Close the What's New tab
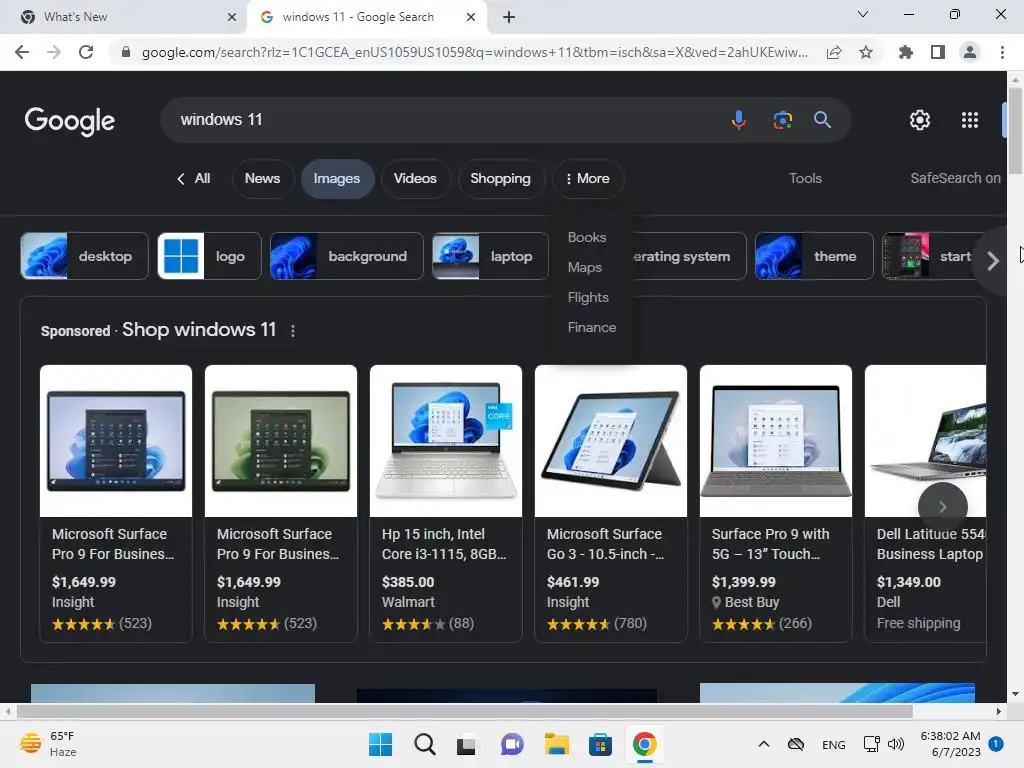The image size is (1024, 768). tap(232, 17)
